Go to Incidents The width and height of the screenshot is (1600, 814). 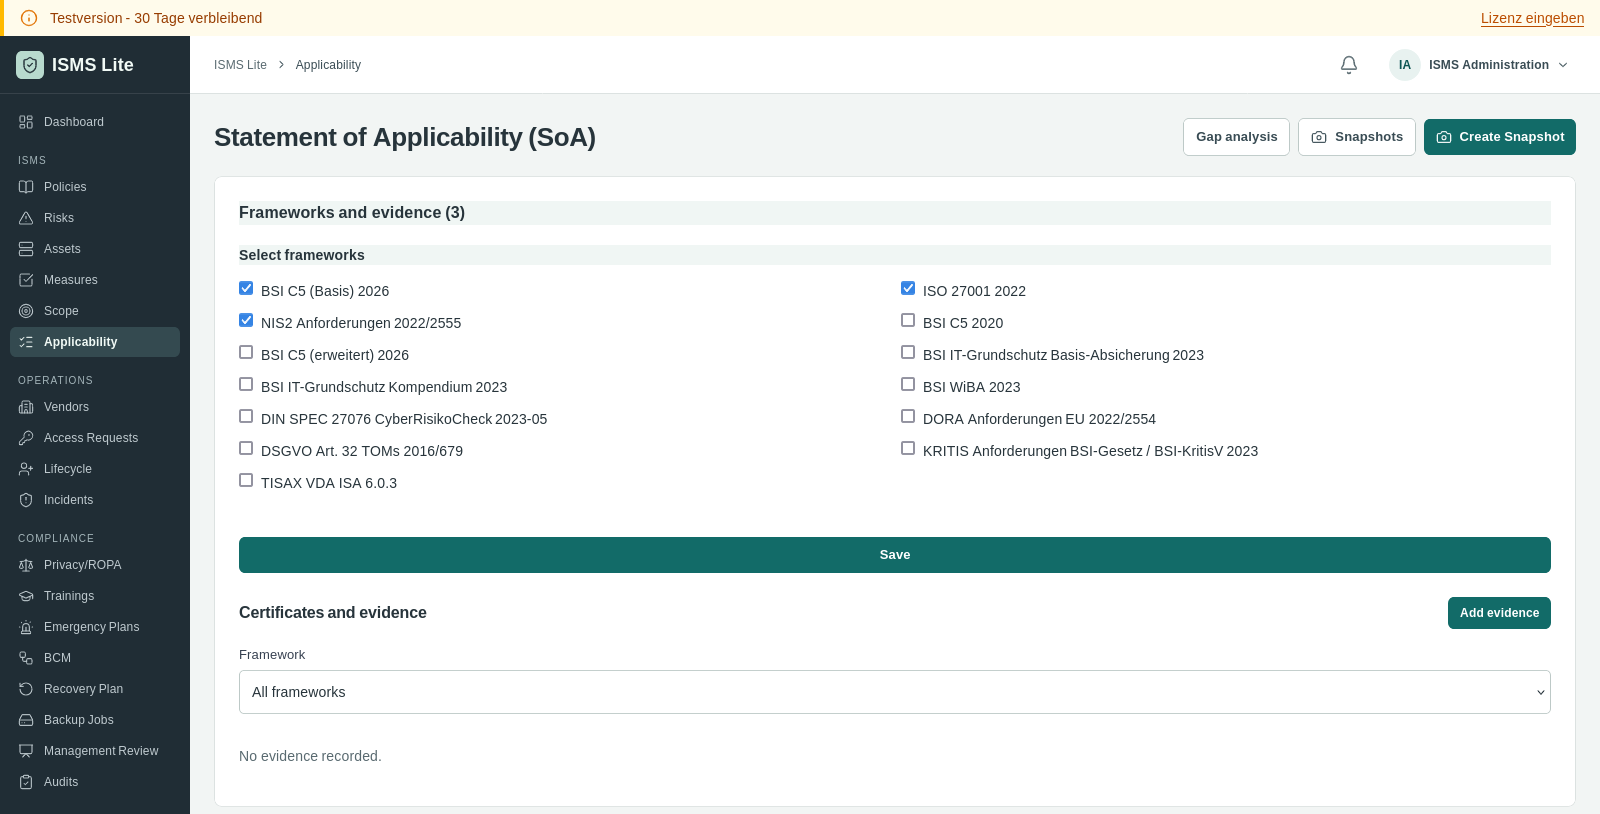pos(95,500)
